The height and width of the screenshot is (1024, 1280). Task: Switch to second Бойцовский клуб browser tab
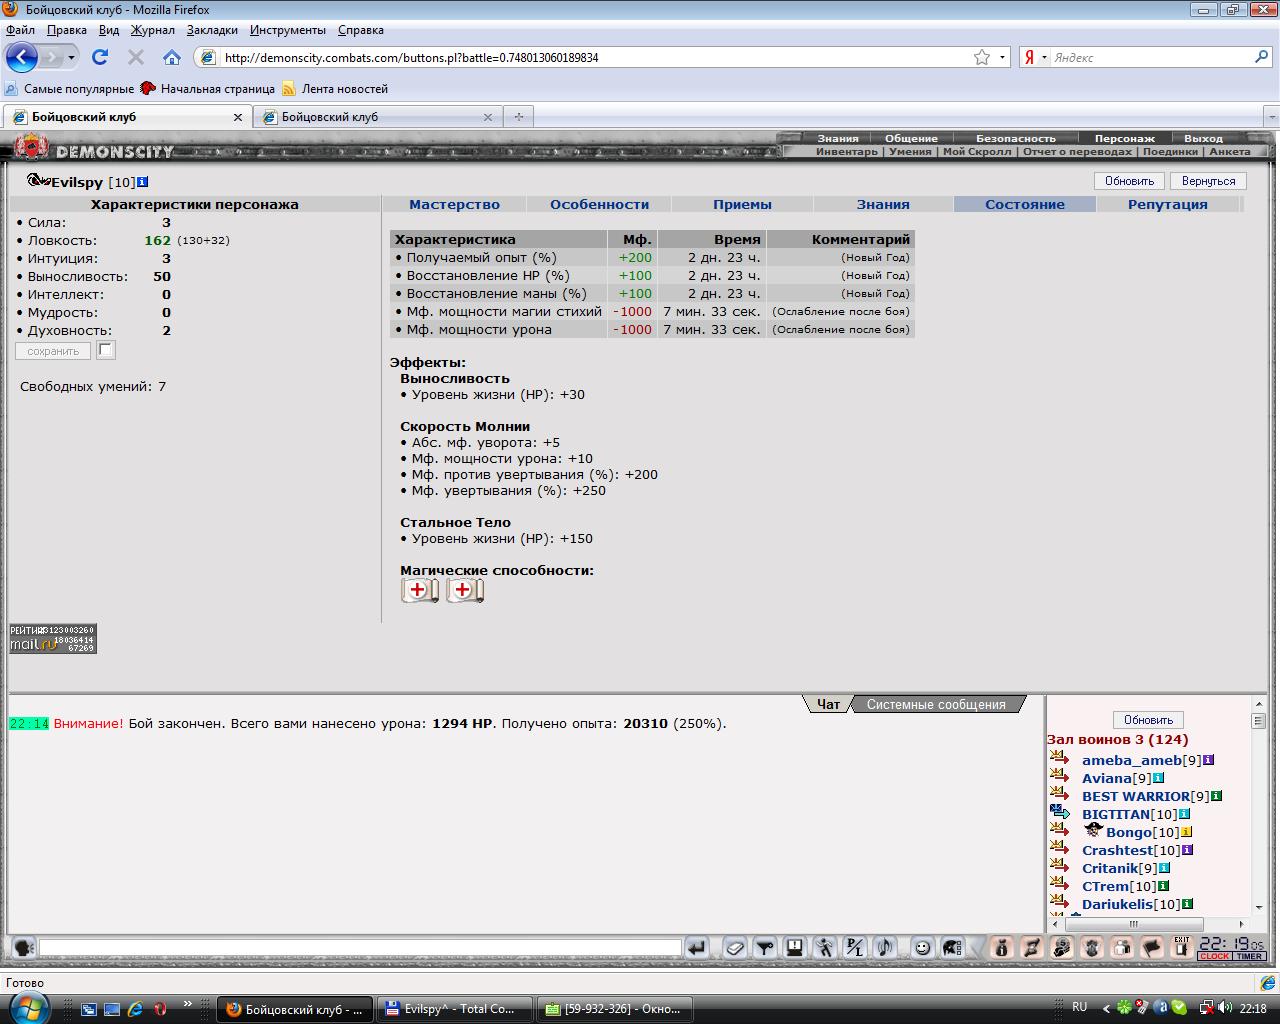377,117
